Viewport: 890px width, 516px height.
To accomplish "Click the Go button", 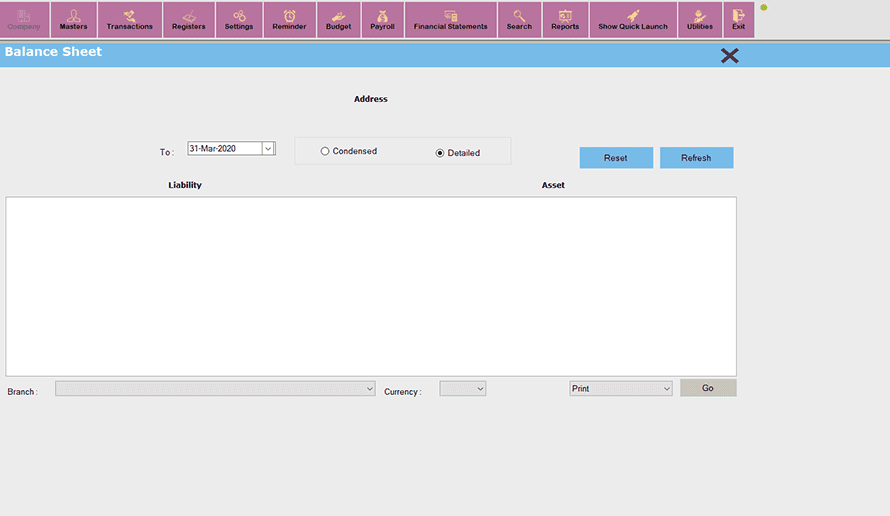I will (x=708, y=388).
